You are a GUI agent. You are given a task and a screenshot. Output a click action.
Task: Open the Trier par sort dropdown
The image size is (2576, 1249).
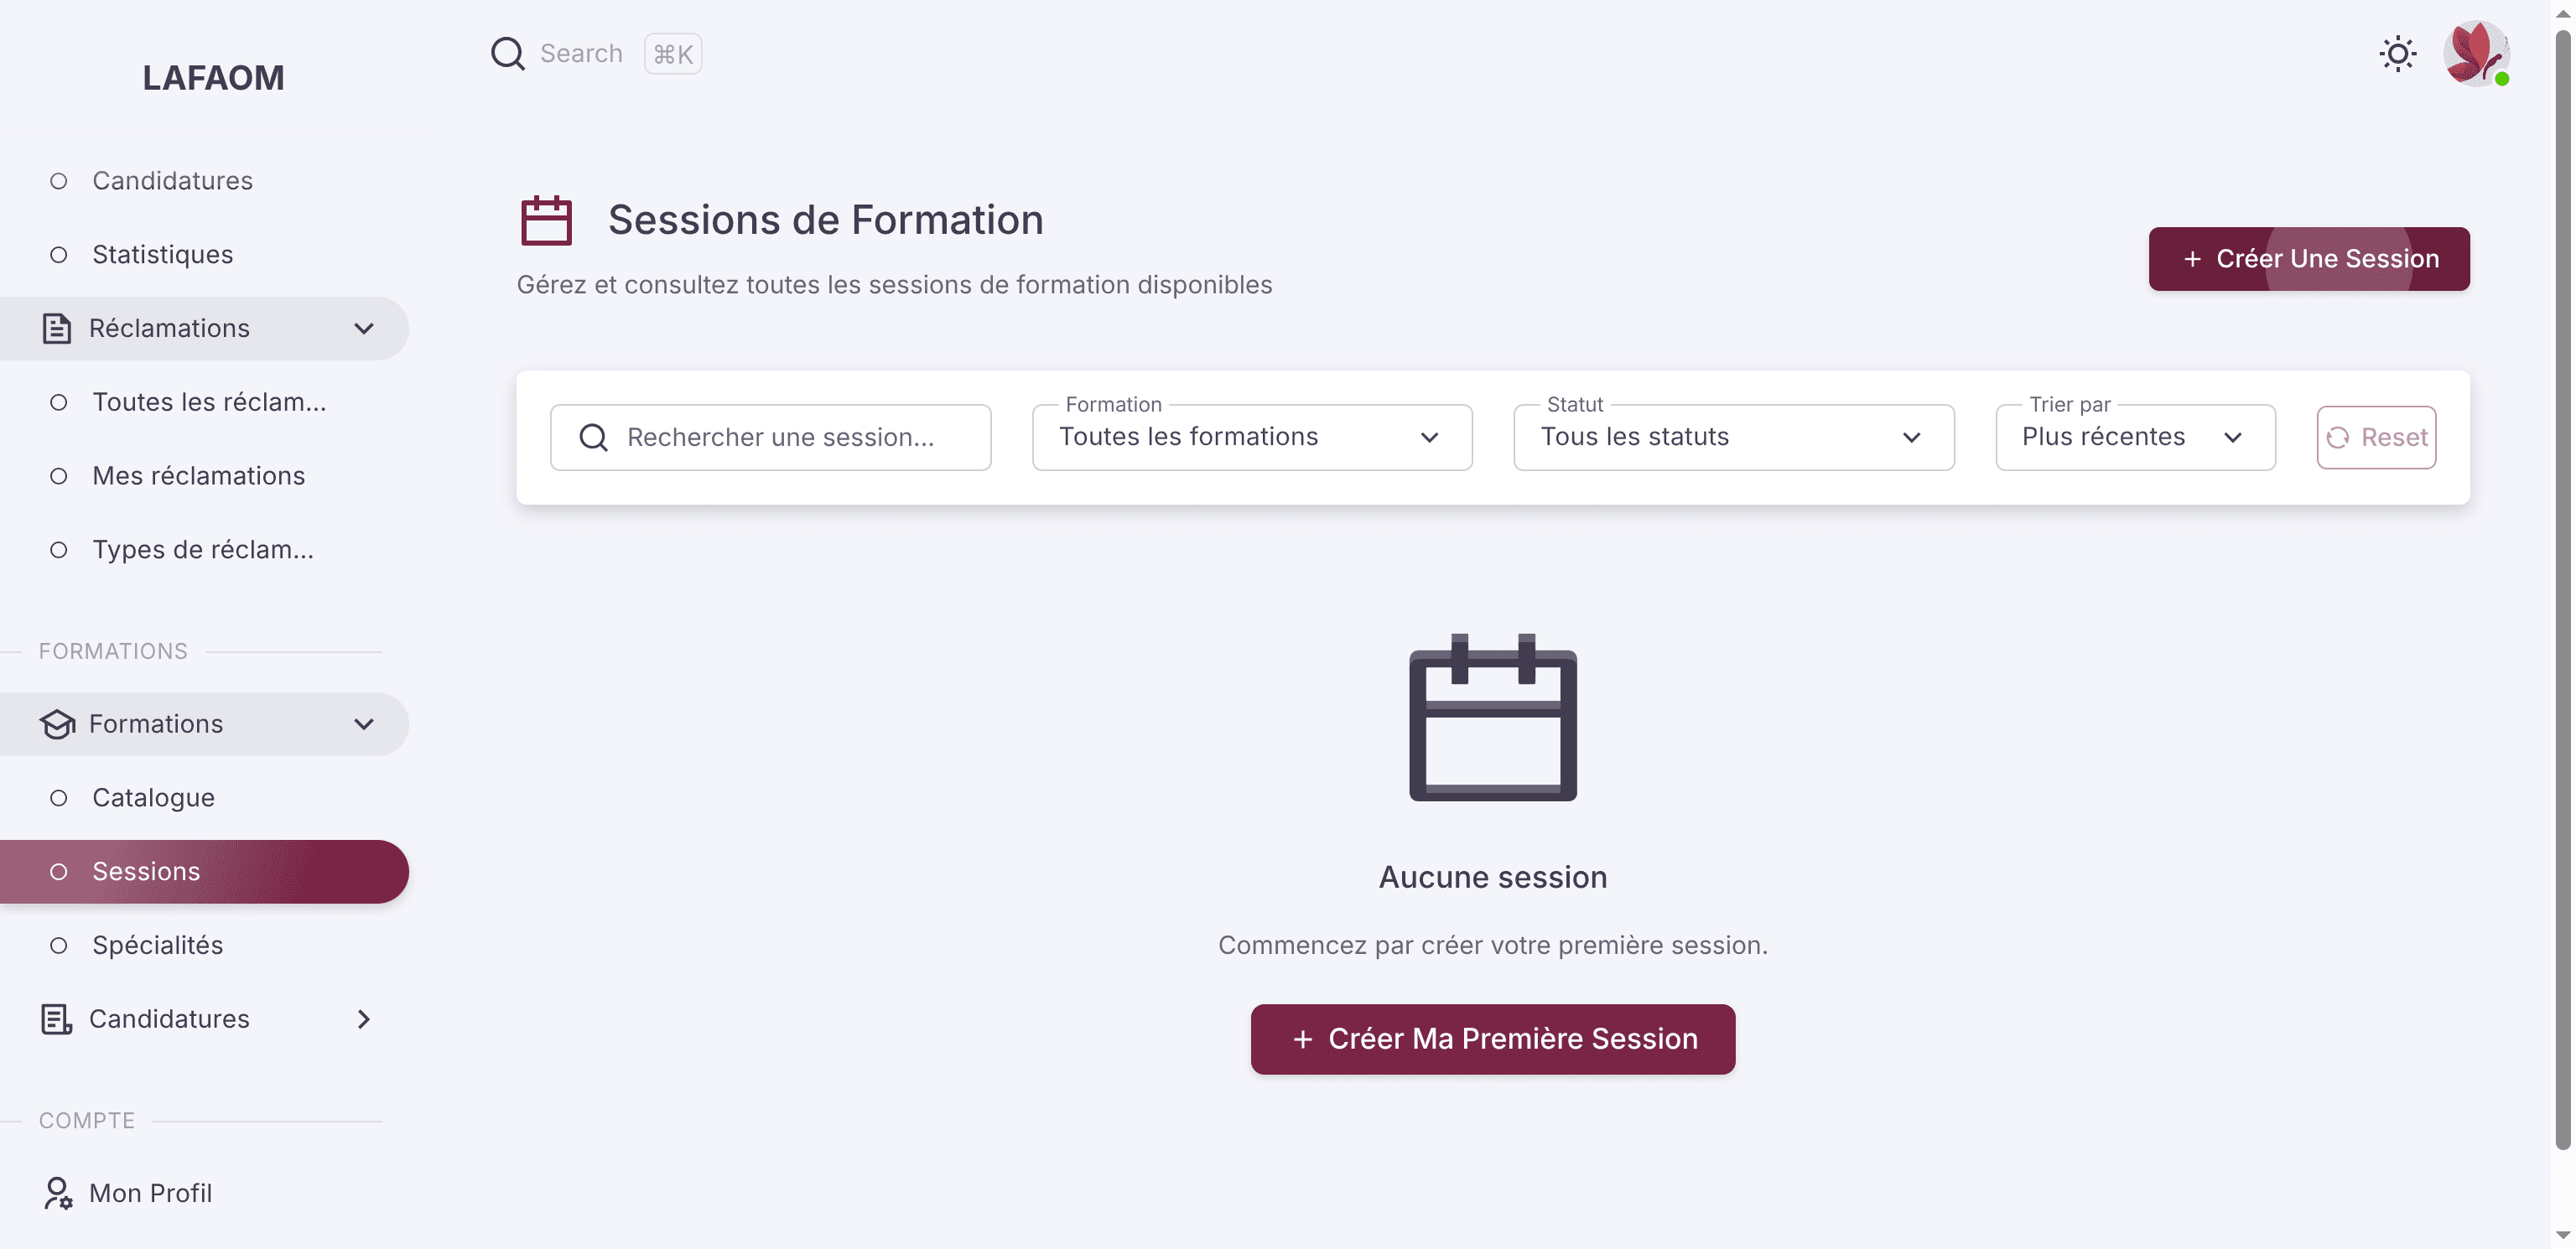2134,437
